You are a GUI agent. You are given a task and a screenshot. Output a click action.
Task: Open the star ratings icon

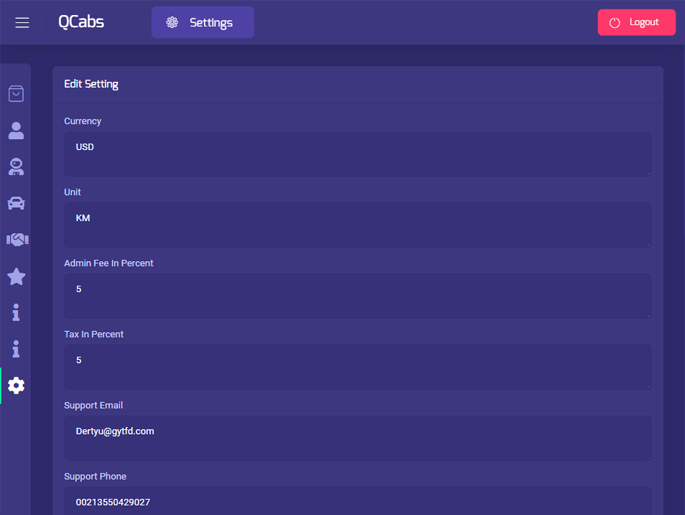[x=16, y=276]
